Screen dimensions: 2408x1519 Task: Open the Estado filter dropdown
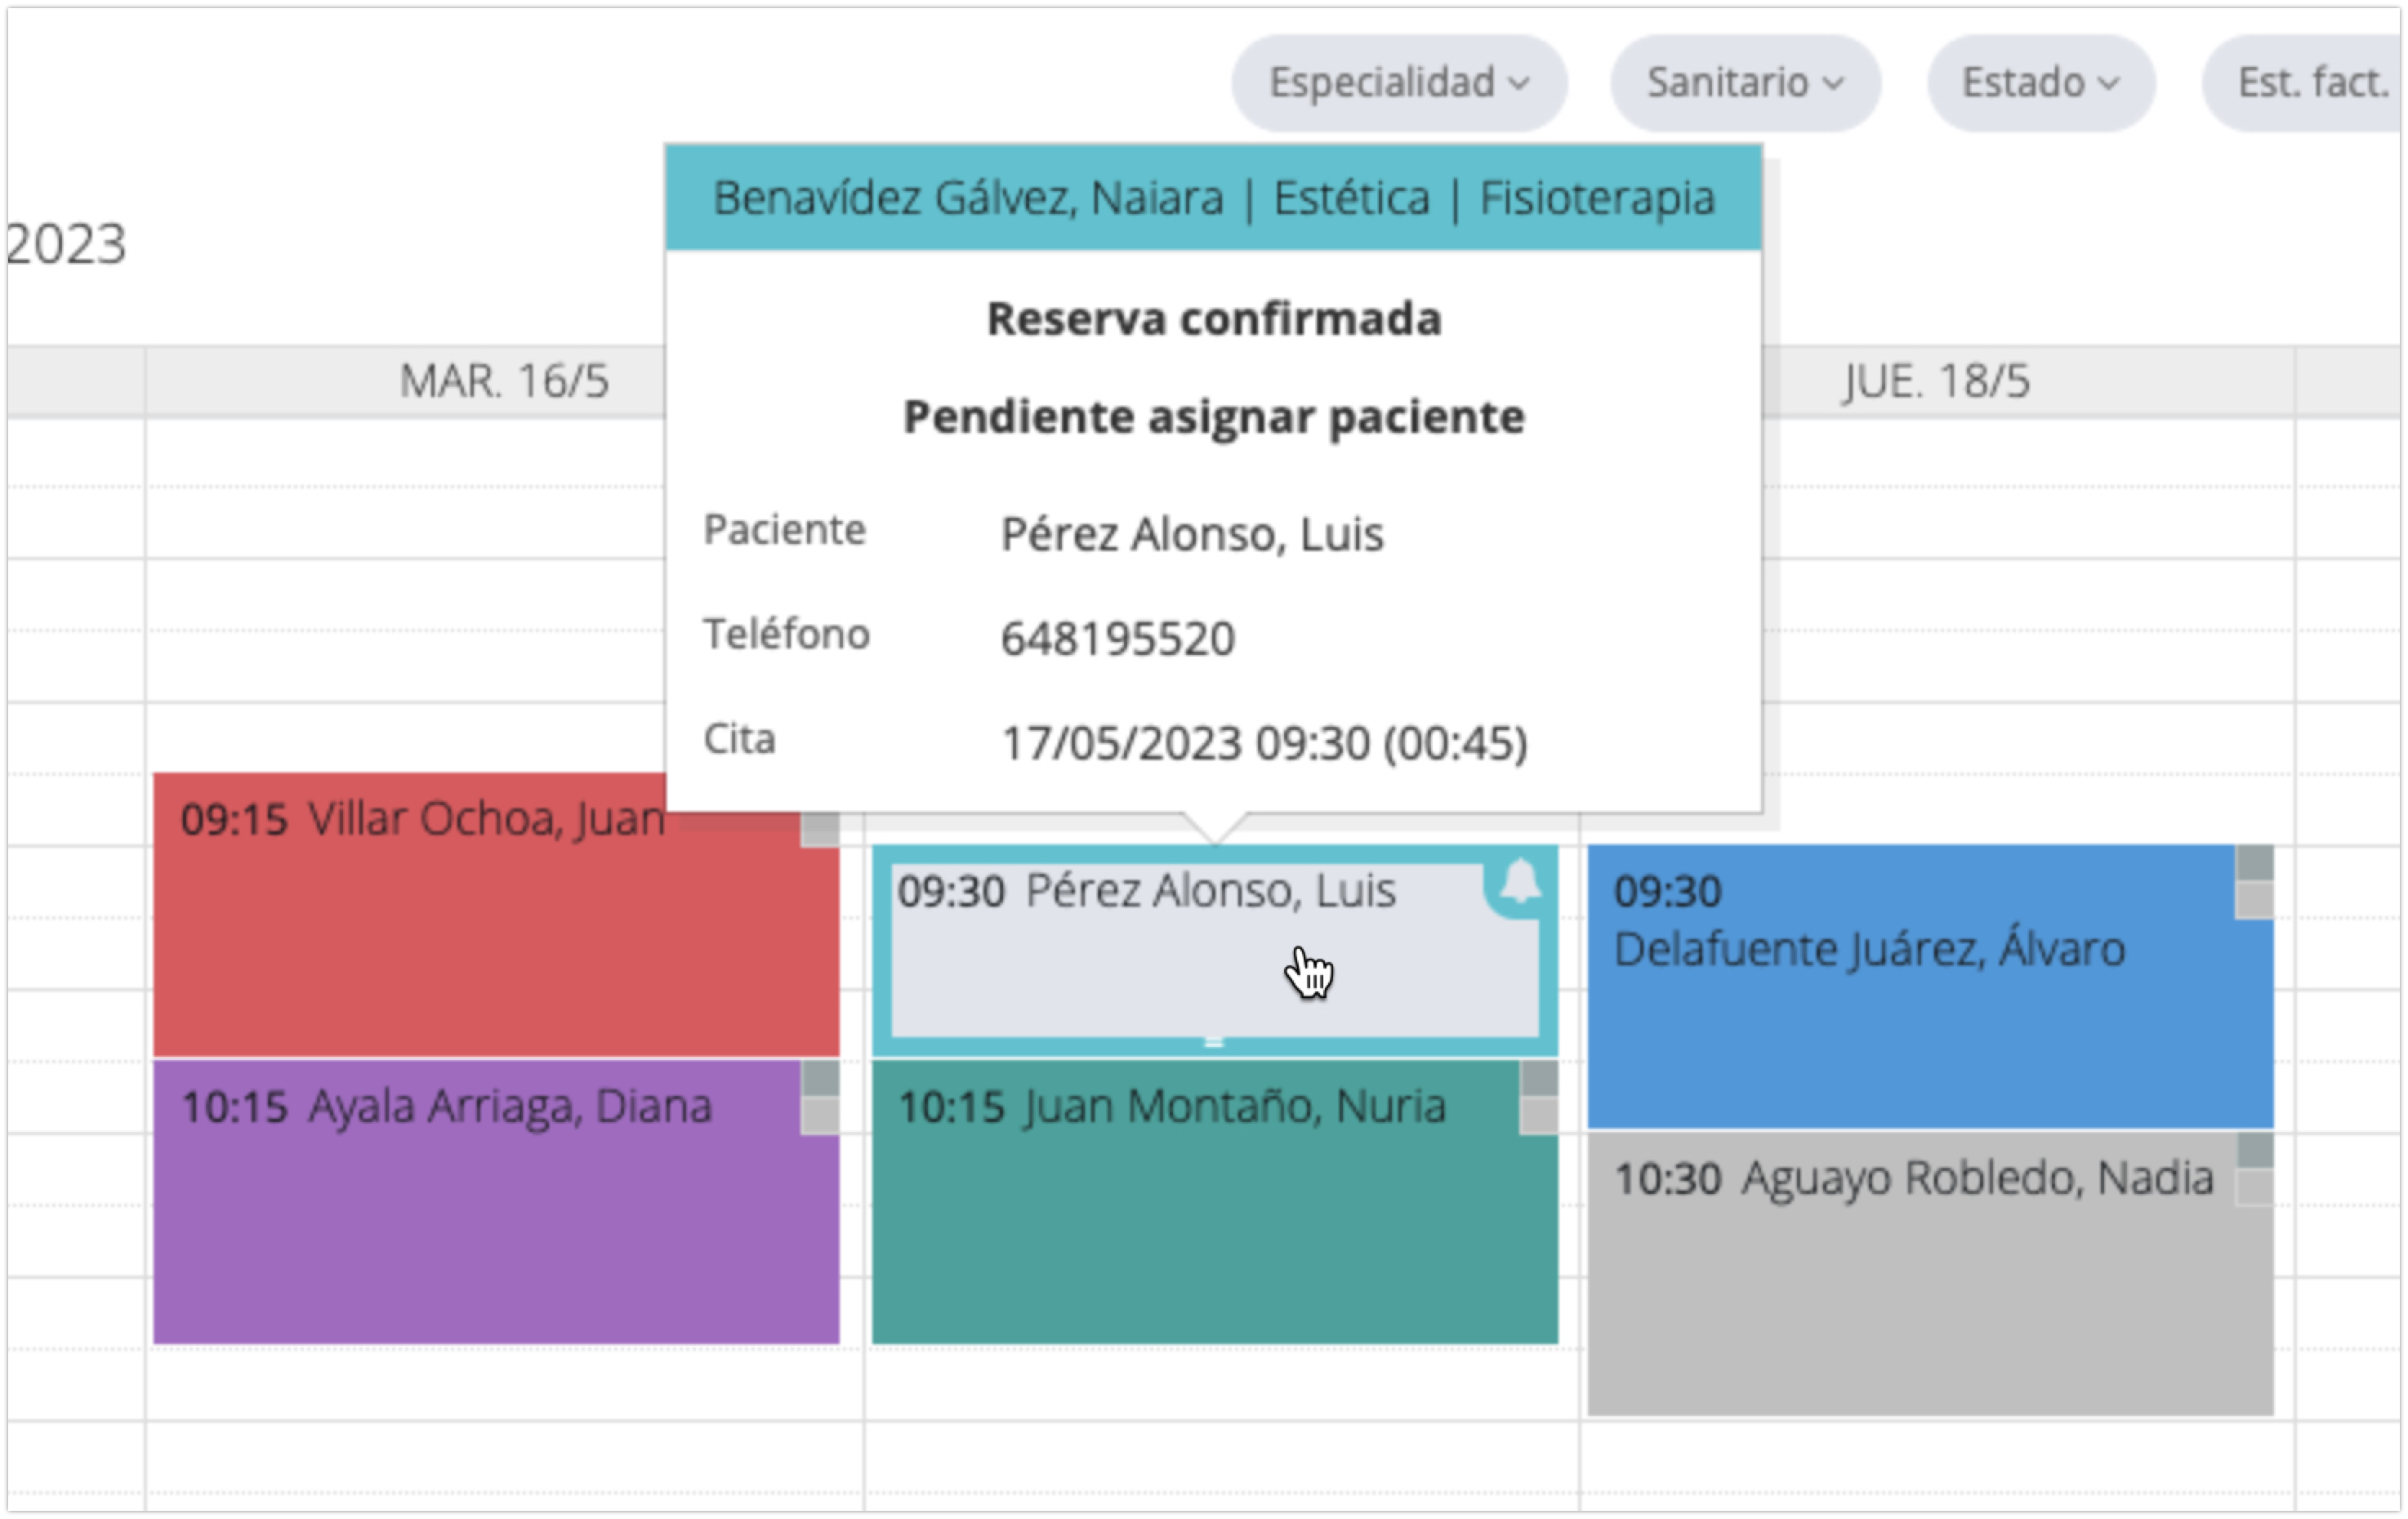click(x=2040, y=83)
